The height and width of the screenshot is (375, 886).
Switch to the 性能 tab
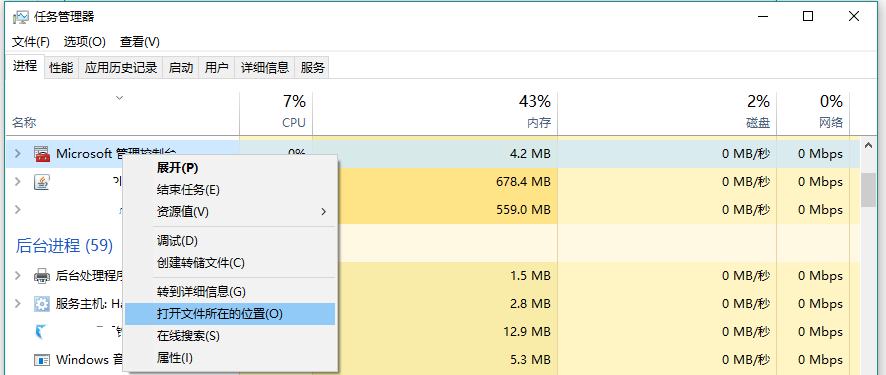(x=61, y=68)
